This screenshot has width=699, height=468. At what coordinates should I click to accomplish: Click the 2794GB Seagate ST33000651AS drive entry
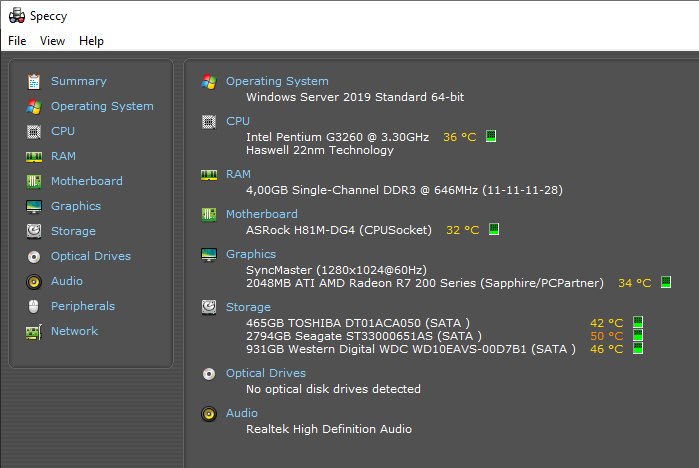(x=364, y=336)
